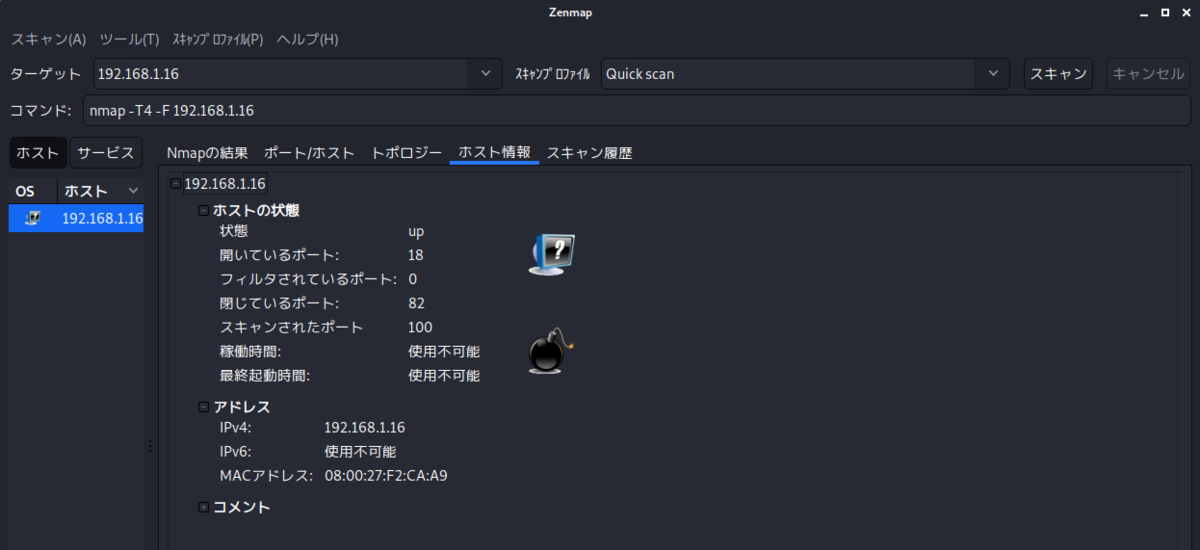1200x550 pixels.
Task: Click the 最終起動時間 label
Action: (x=265, y=376)
